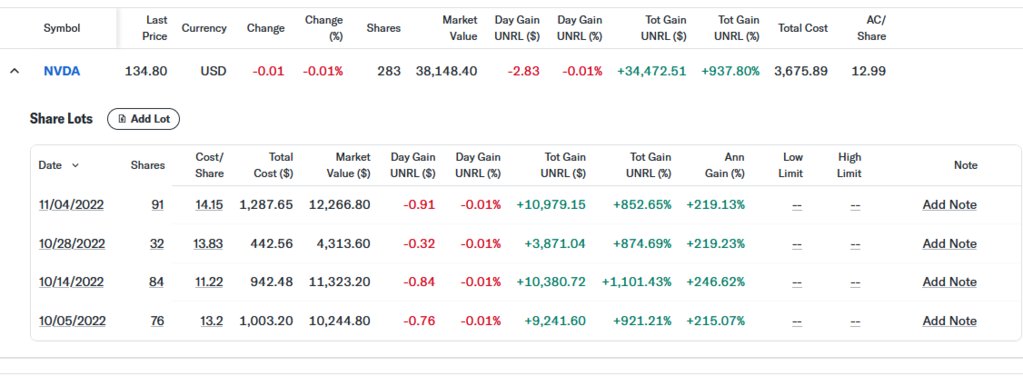Select the Share Lots heading

coord(61,119)
